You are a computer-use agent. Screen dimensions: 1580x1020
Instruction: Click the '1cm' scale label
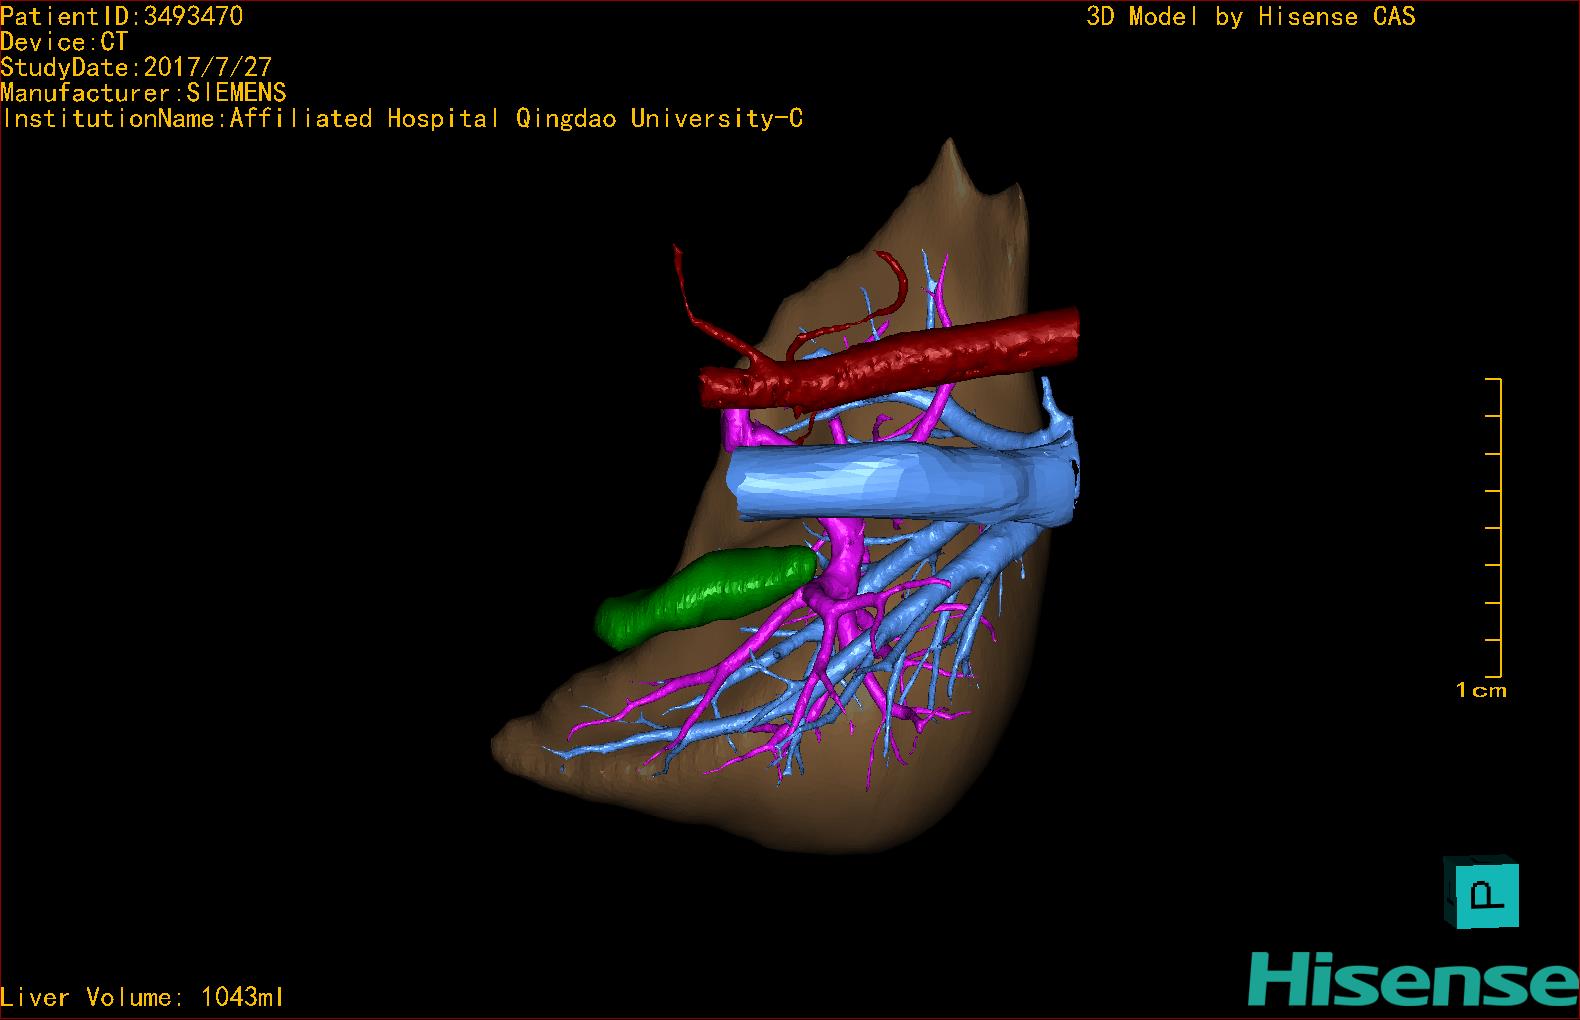click(x=1480, y=690)
